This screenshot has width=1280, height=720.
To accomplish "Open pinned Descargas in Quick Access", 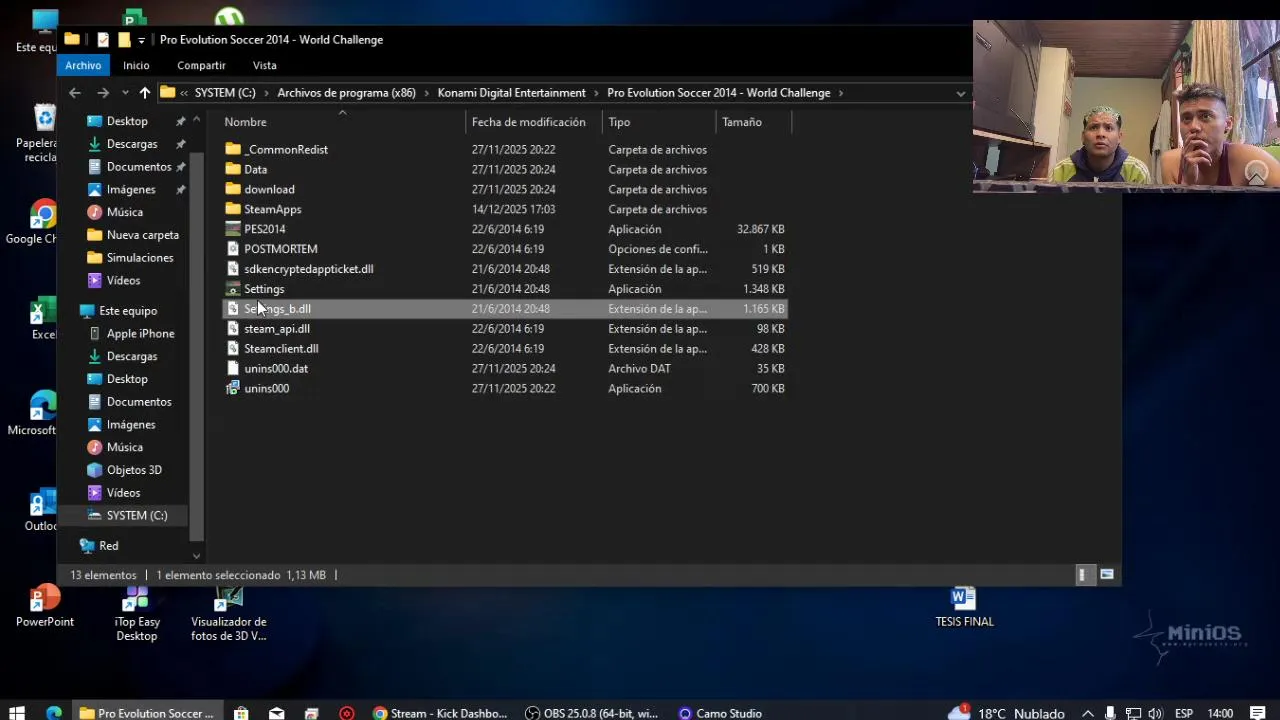I will [x=132, y=144].
